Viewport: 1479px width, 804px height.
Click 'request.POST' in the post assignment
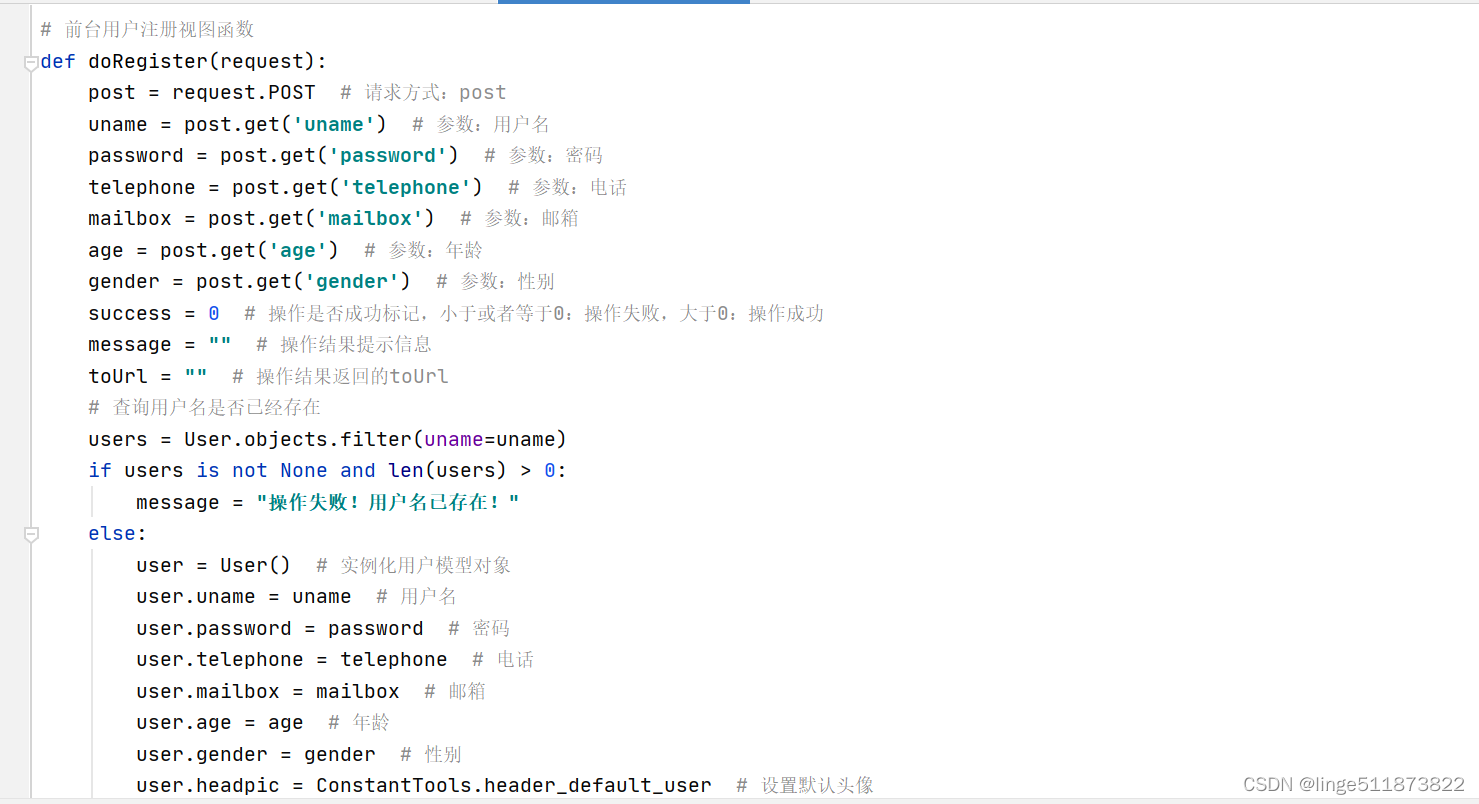[244, 92]
